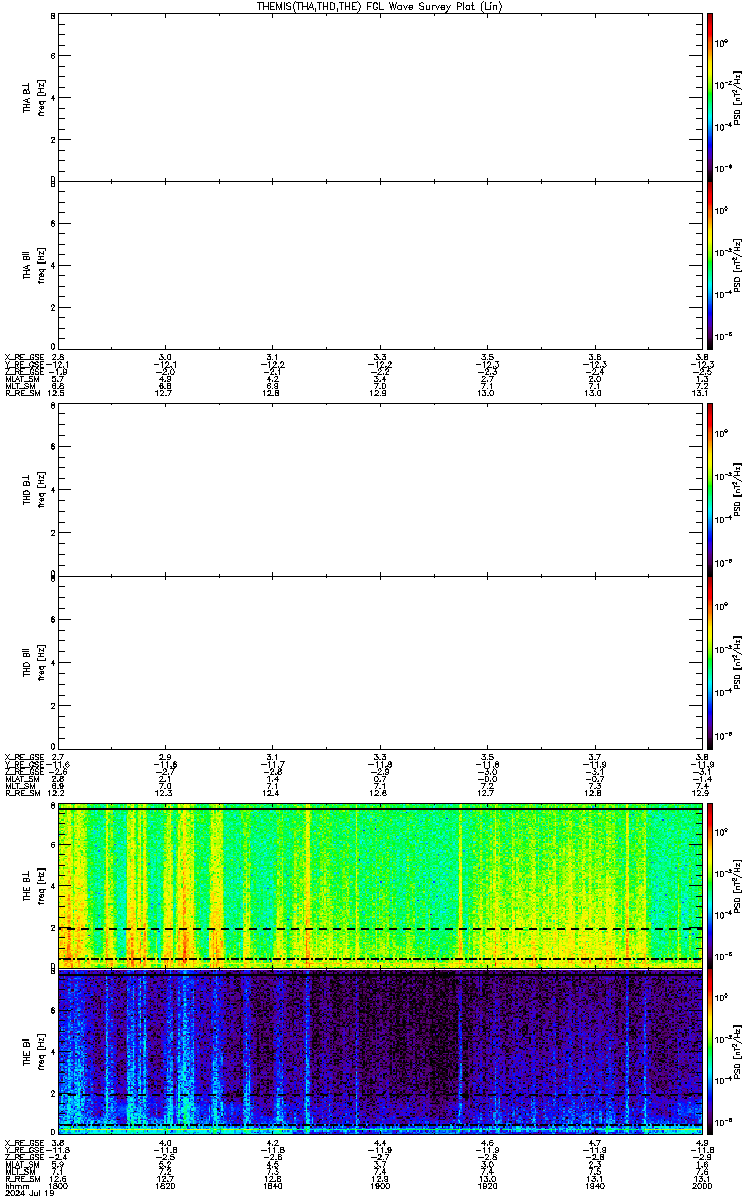750x1200 pixels.
Task: Click the 1800 time tick label
Action: point(58,1185)
